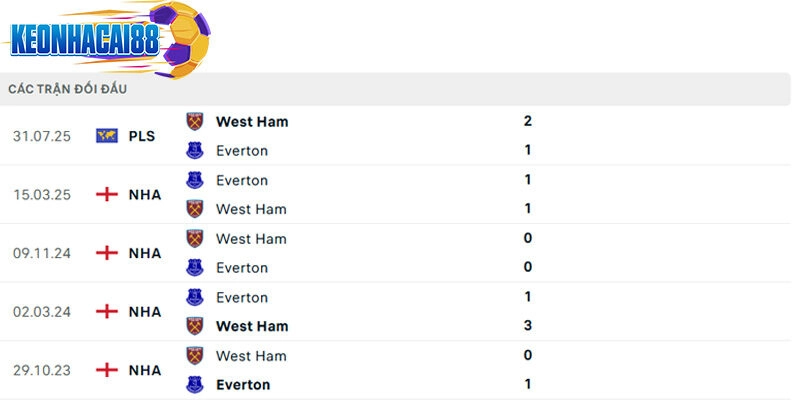Viewport: 800px width, 400px height.
Task: Click Everton crest in 31.07.25 match
Action: [x=195, y=151]
